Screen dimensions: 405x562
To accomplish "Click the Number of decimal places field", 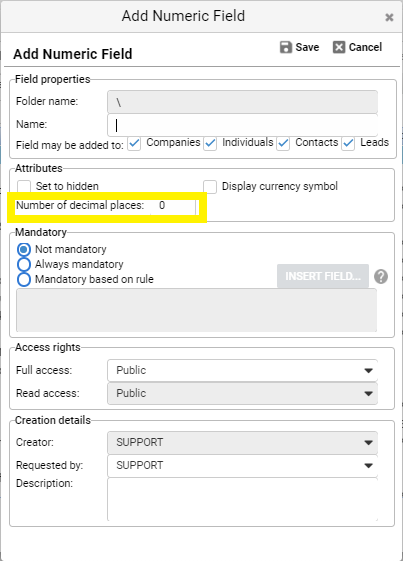I will coord(174,206).
